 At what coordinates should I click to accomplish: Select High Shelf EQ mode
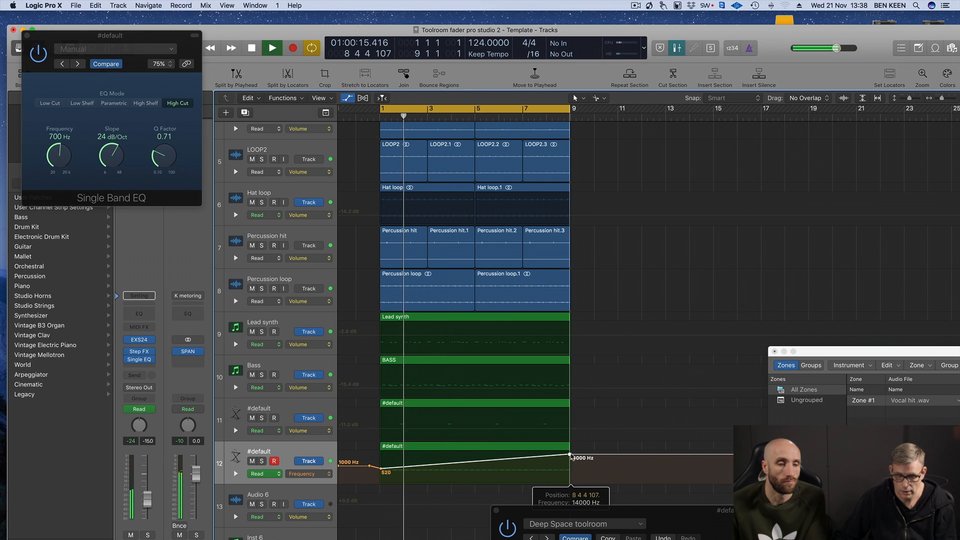[146, 103]
